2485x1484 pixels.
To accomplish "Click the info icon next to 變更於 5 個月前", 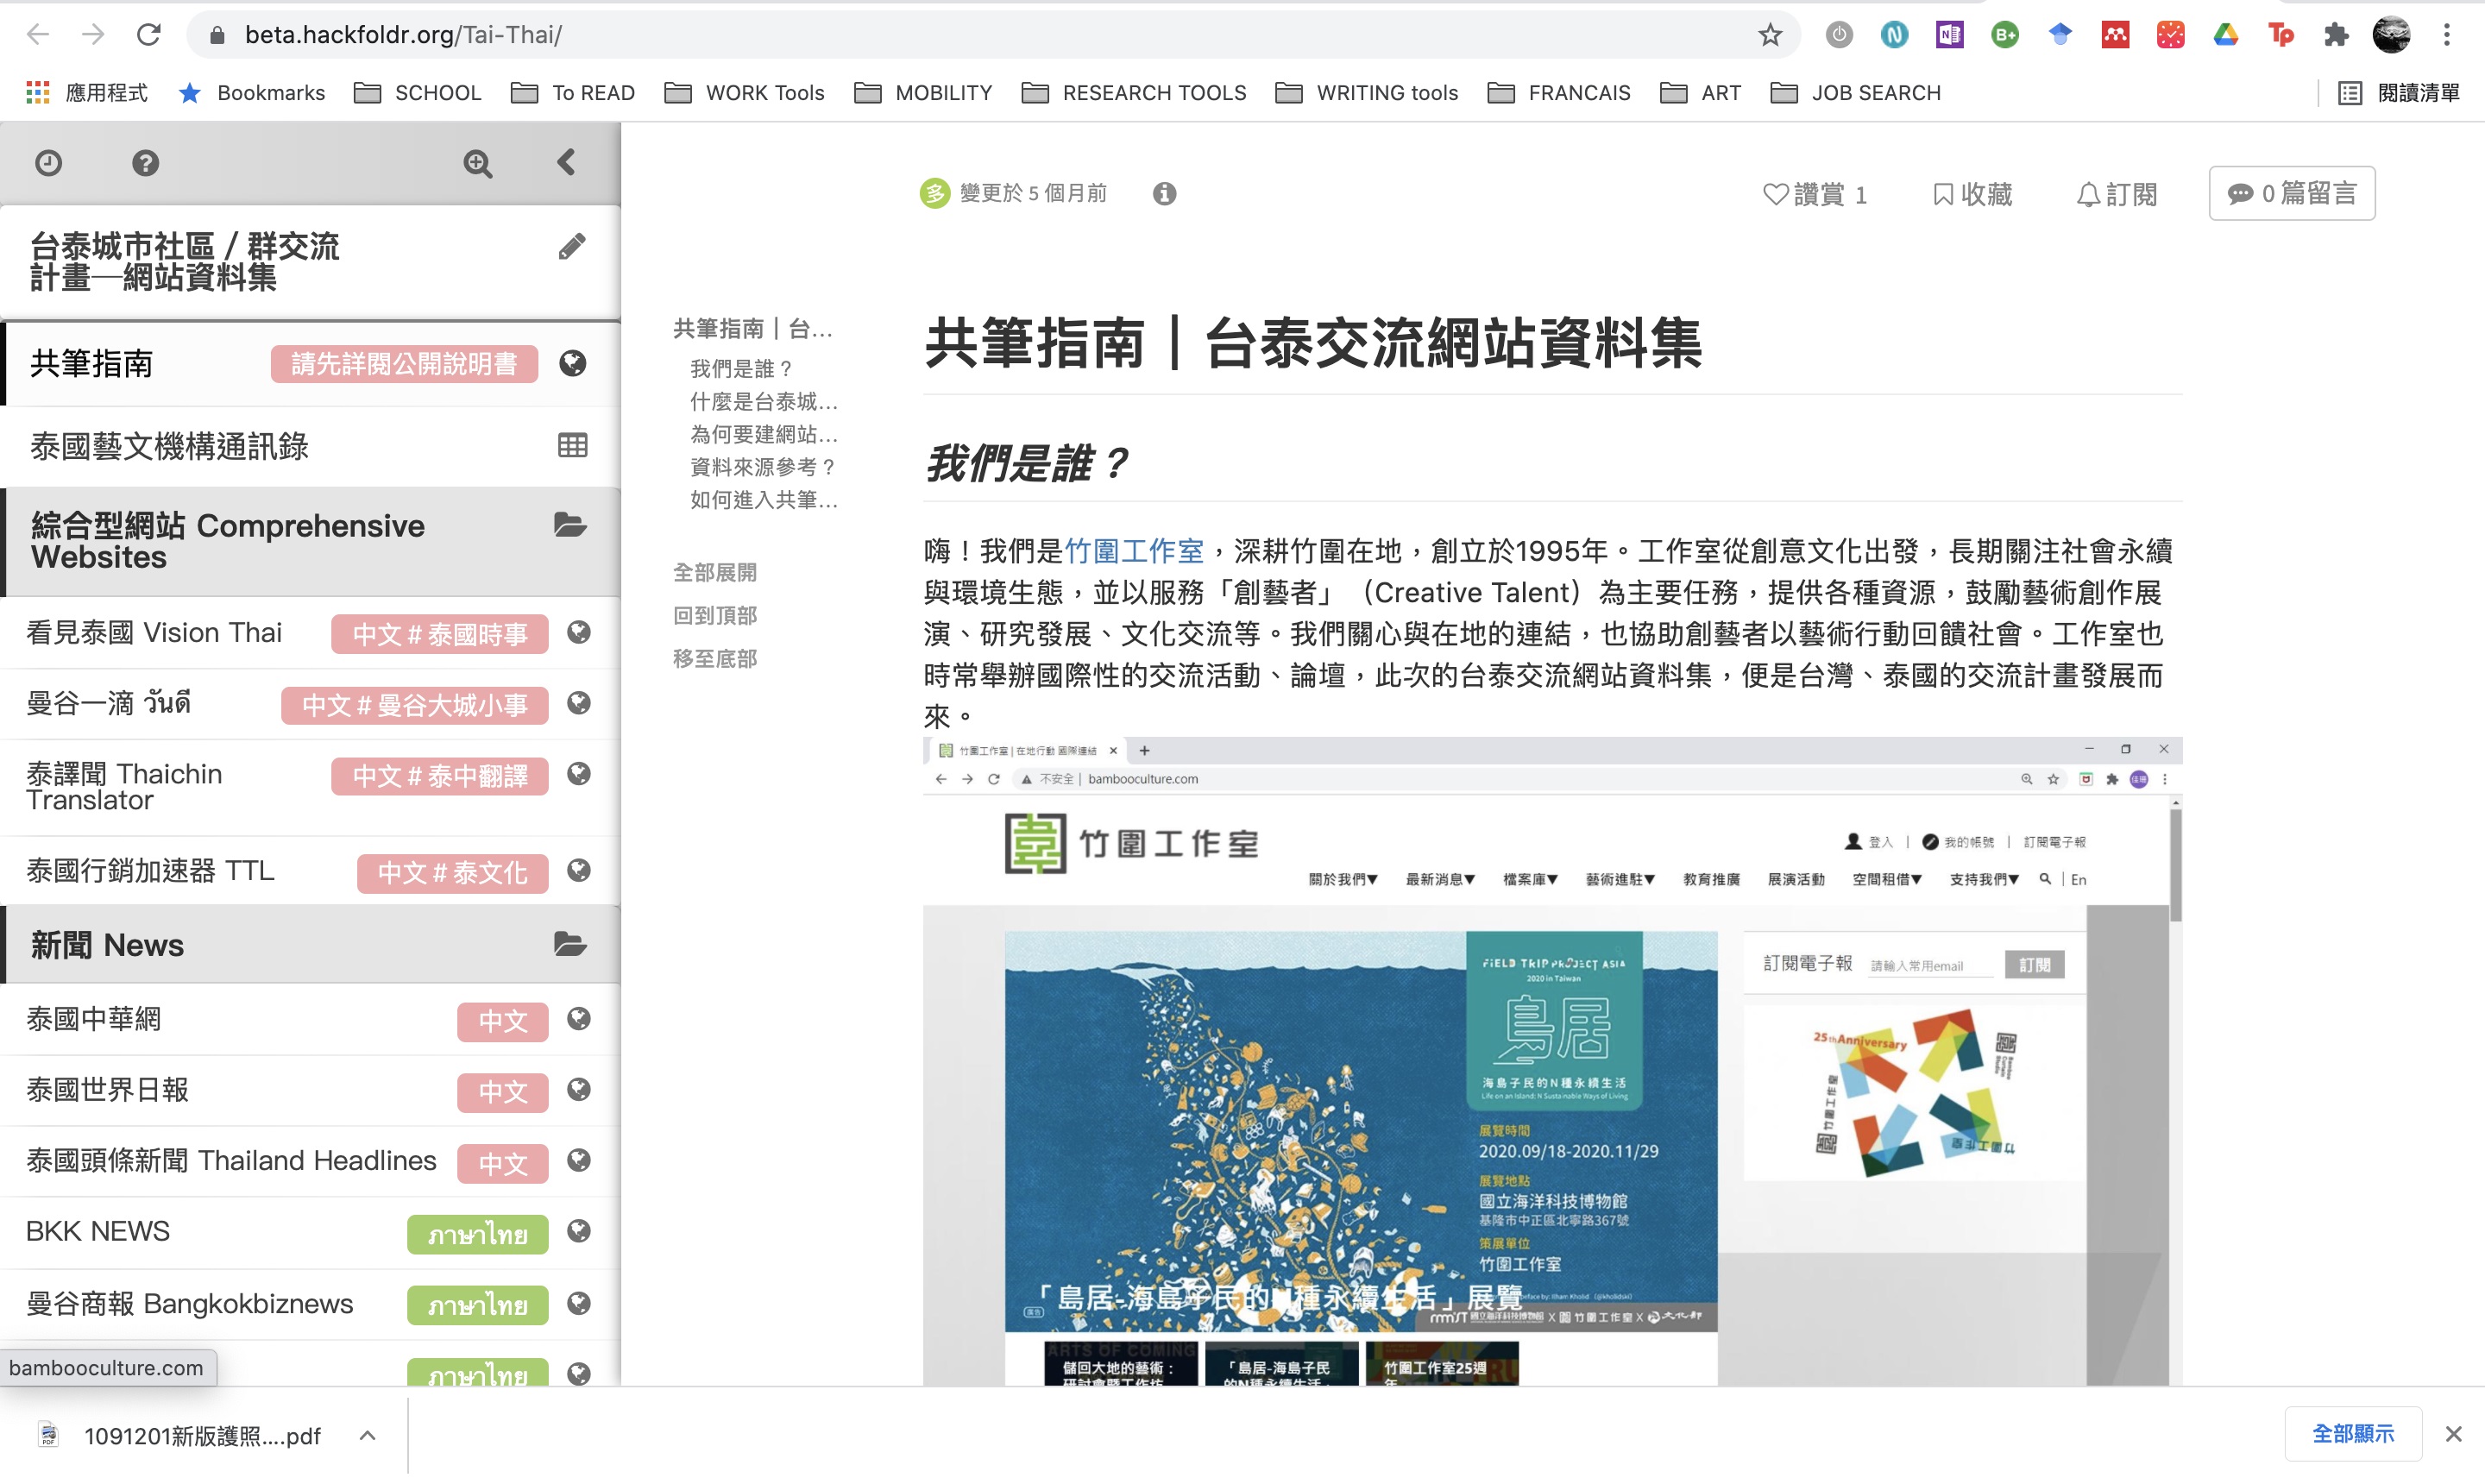I will click(x=1164, y=194).
